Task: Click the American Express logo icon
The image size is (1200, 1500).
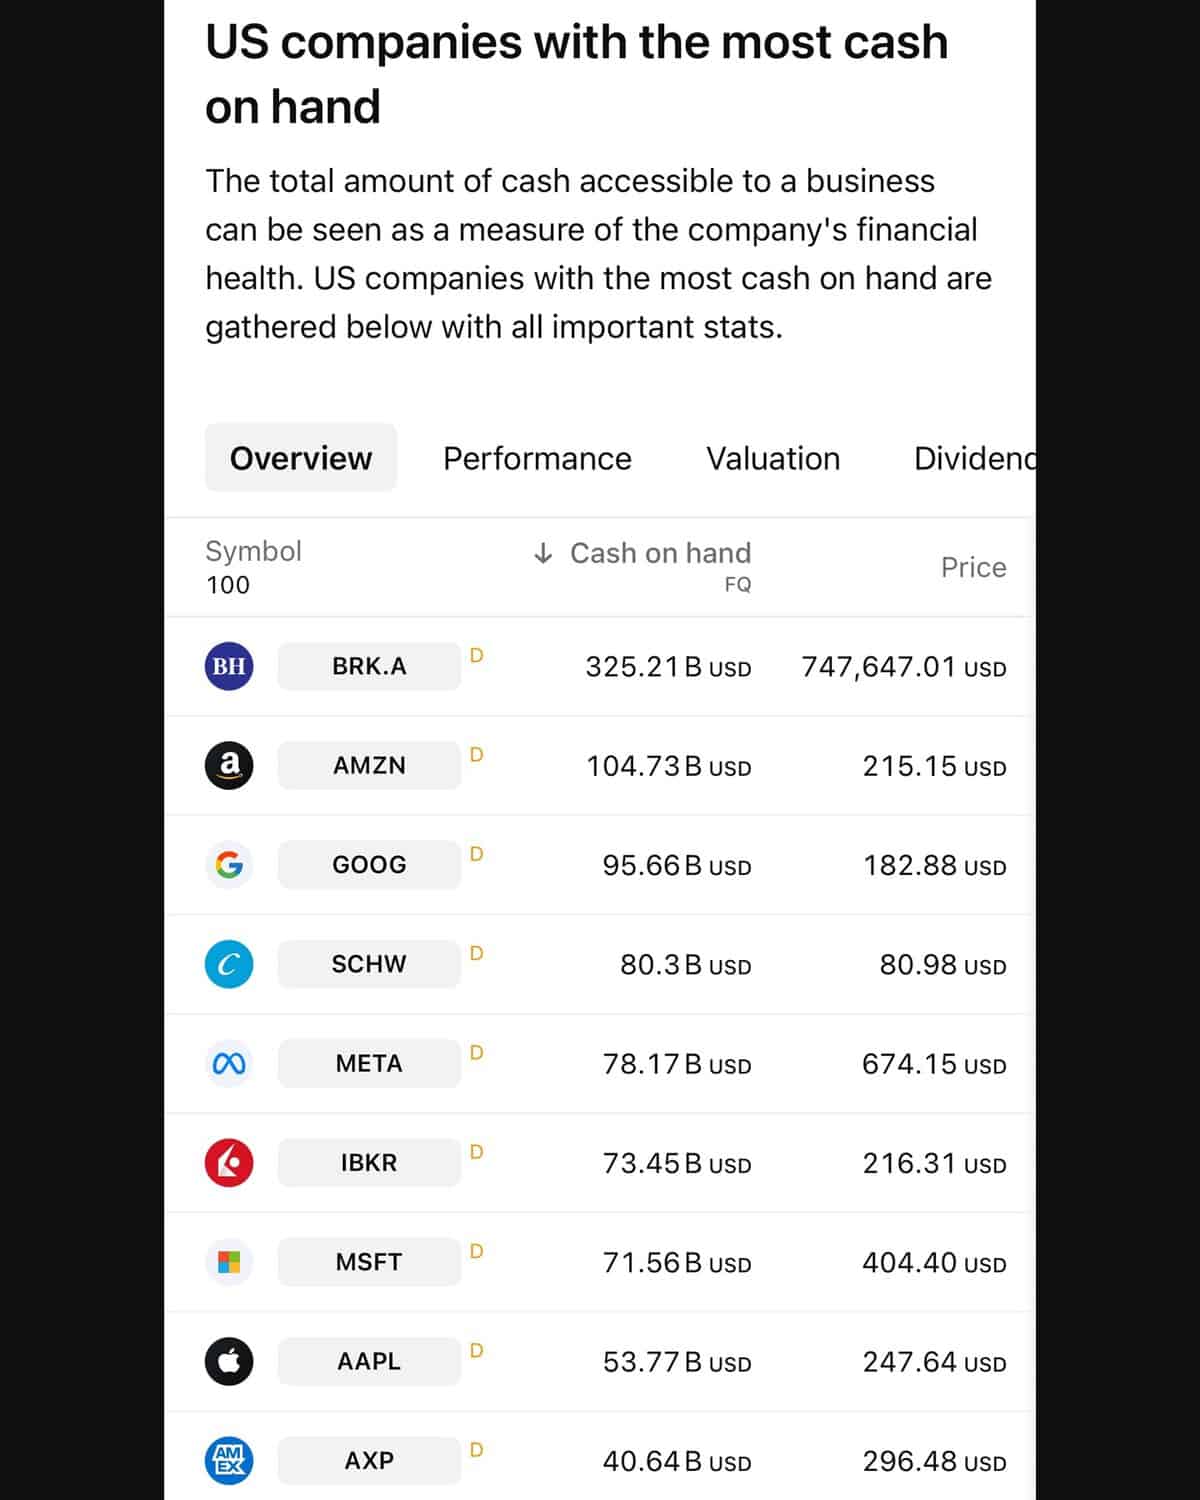Action: (229, 1460)
